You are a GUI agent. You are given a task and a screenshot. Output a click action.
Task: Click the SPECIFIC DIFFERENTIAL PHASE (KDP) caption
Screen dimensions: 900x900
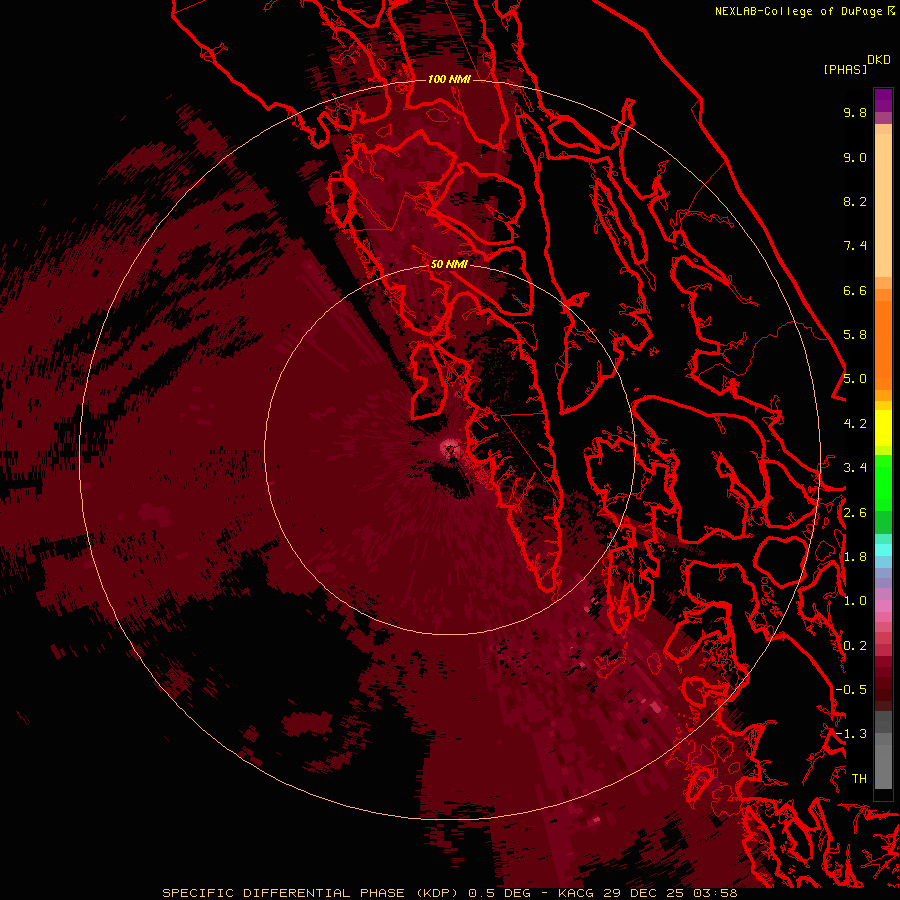pos(311,893)
